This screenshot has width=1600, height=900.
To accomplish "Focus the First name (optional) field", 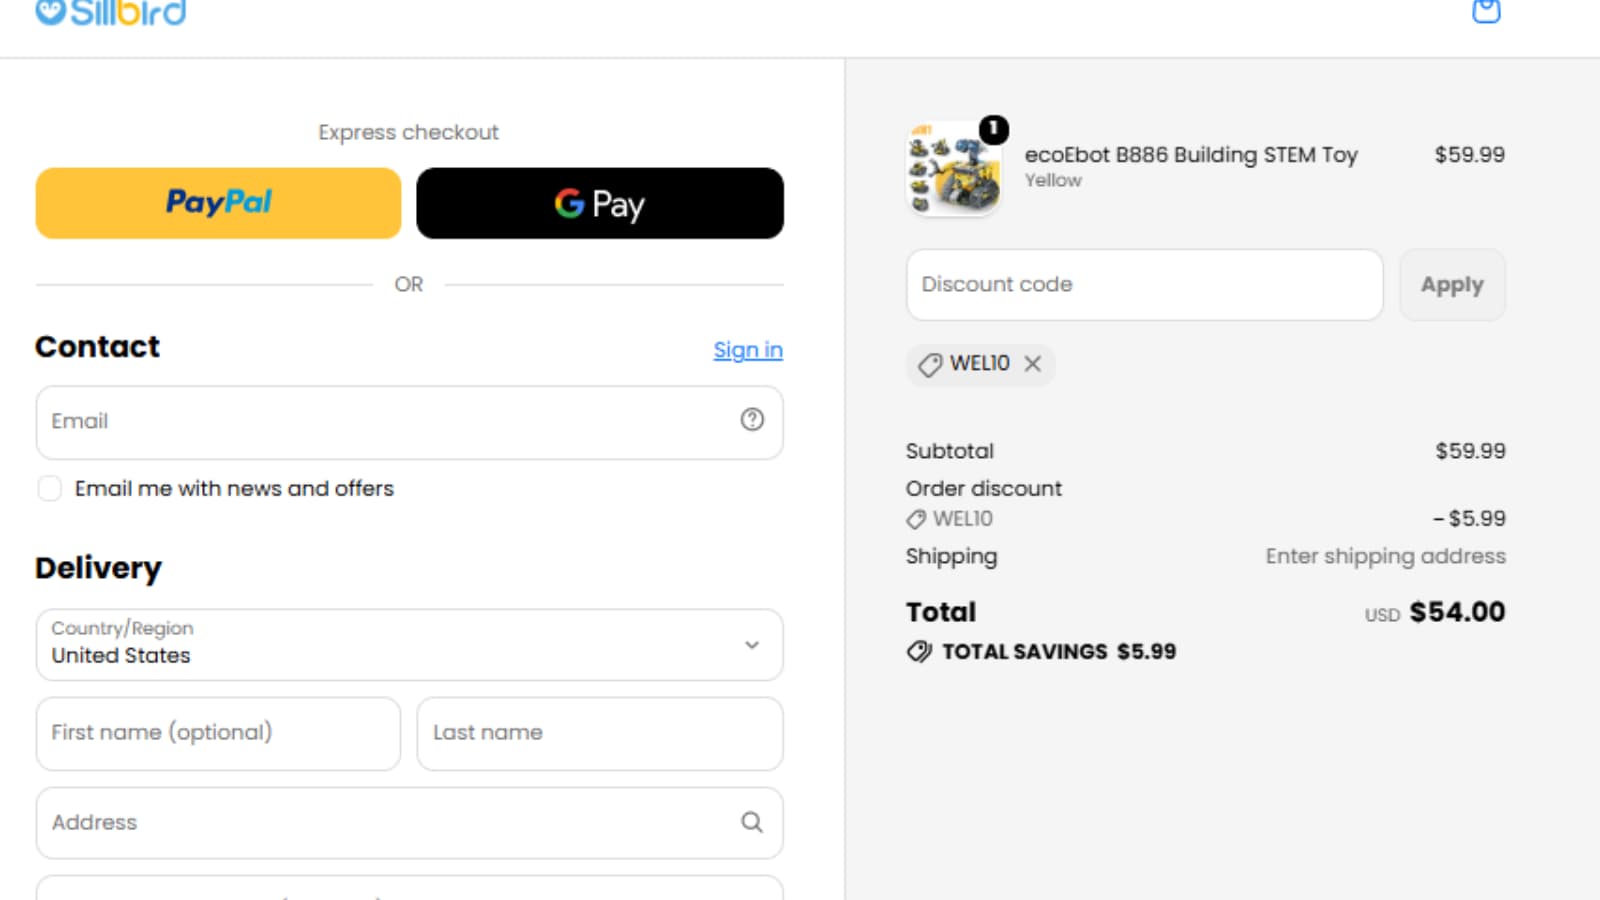I will point(218,733).
